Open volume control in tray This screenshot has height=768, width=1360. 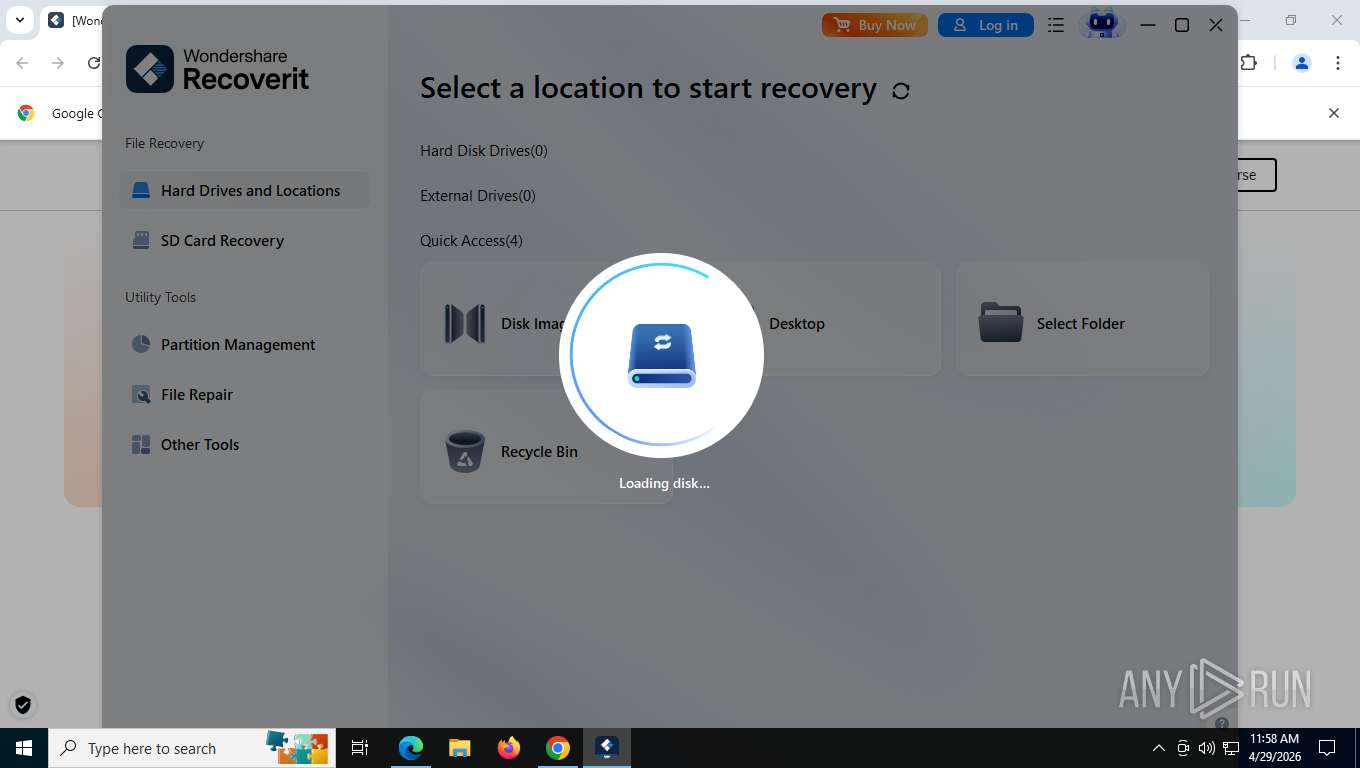tap(1207, 748)
